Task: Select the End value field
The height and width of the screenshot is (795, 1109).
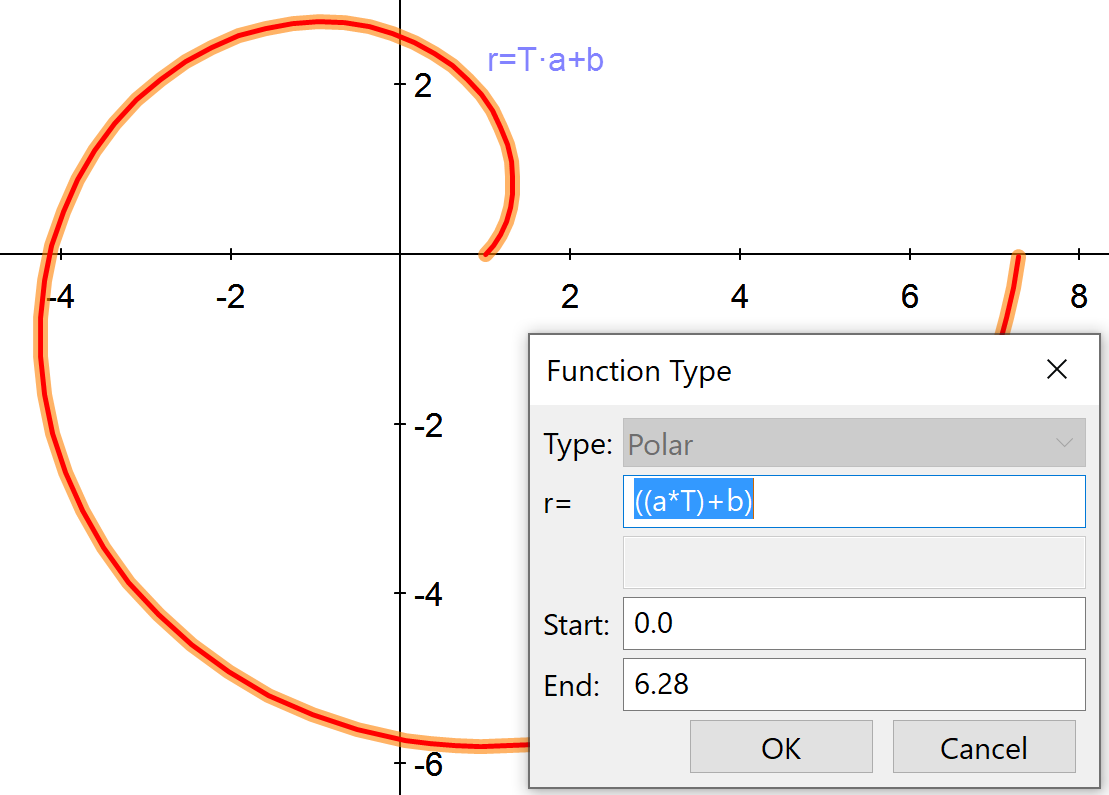Action: coord(853,684)
